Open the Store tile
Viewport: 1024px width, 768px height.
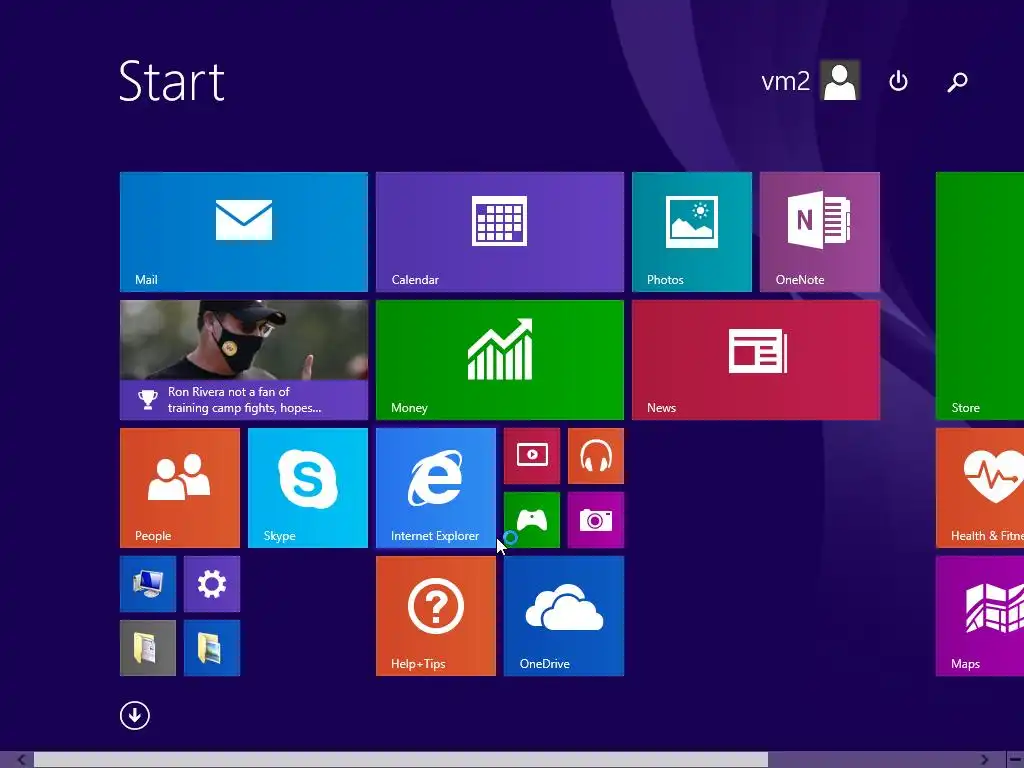pos(980,296)
